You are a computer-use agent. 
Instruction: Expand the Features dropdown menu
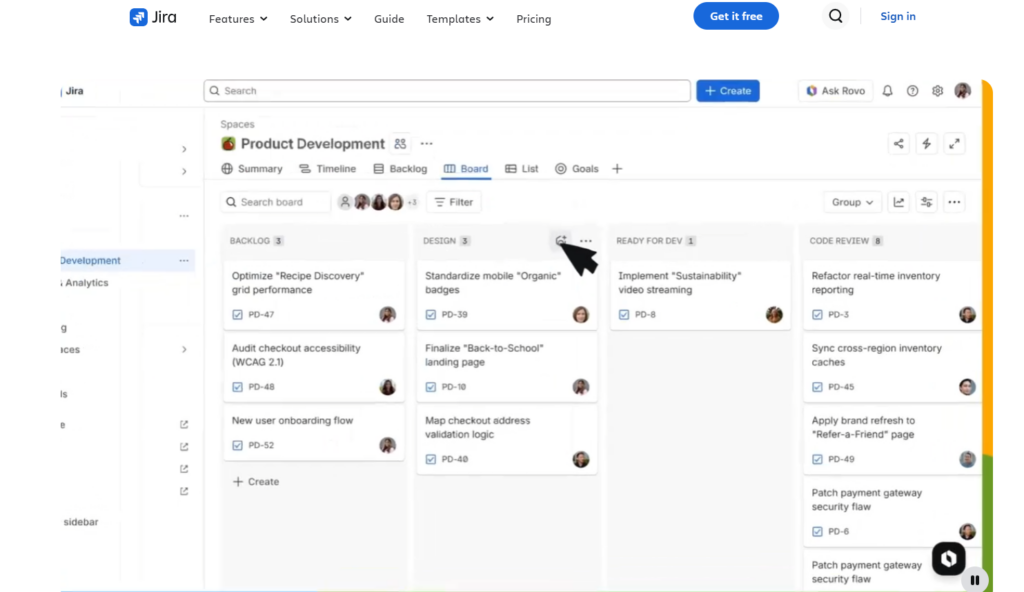coord(238,19)
